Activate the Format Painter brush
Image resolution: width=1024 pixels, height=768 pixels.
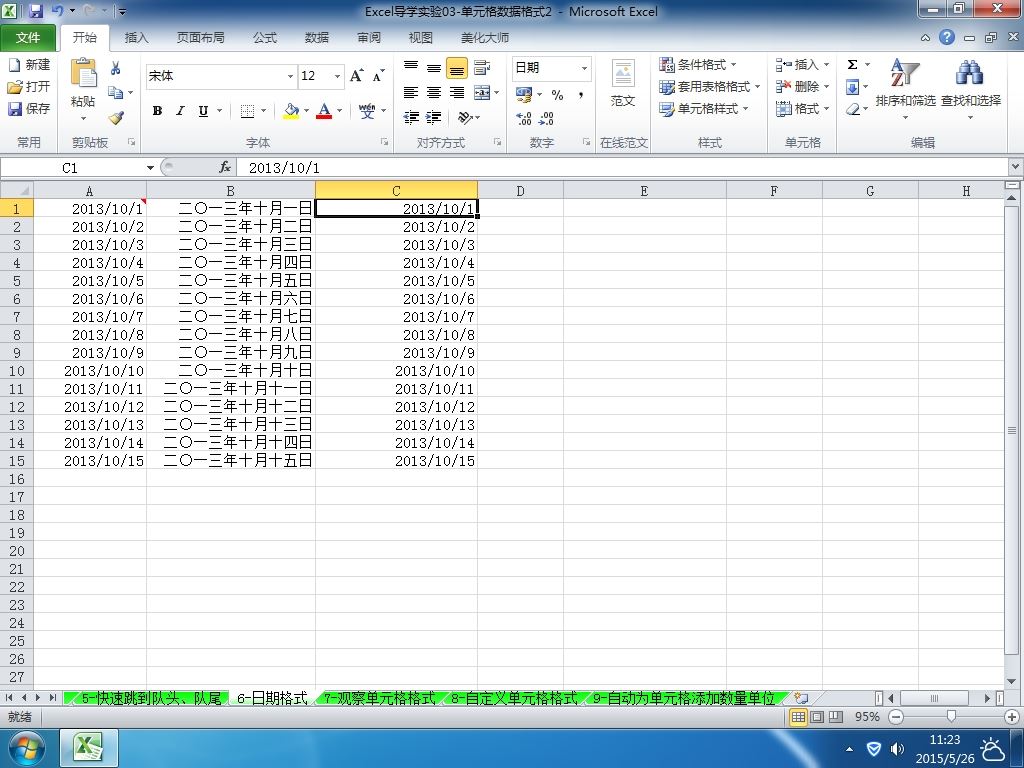[116, 118]
